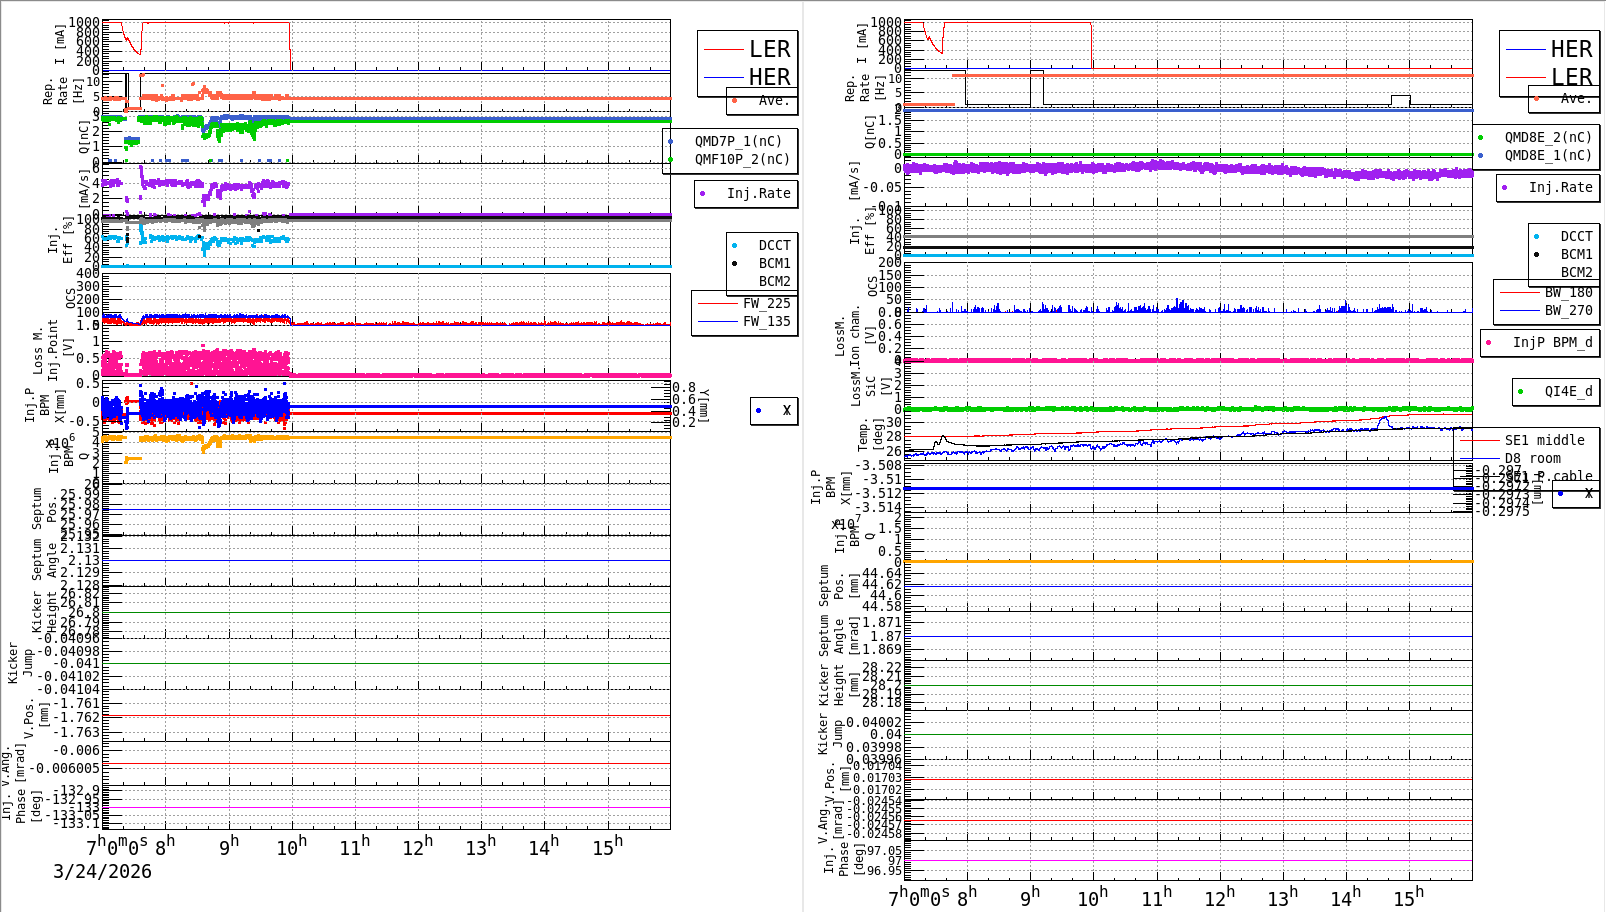Click the Inj.Rate legend in the right plot

tap(1560, 187)
